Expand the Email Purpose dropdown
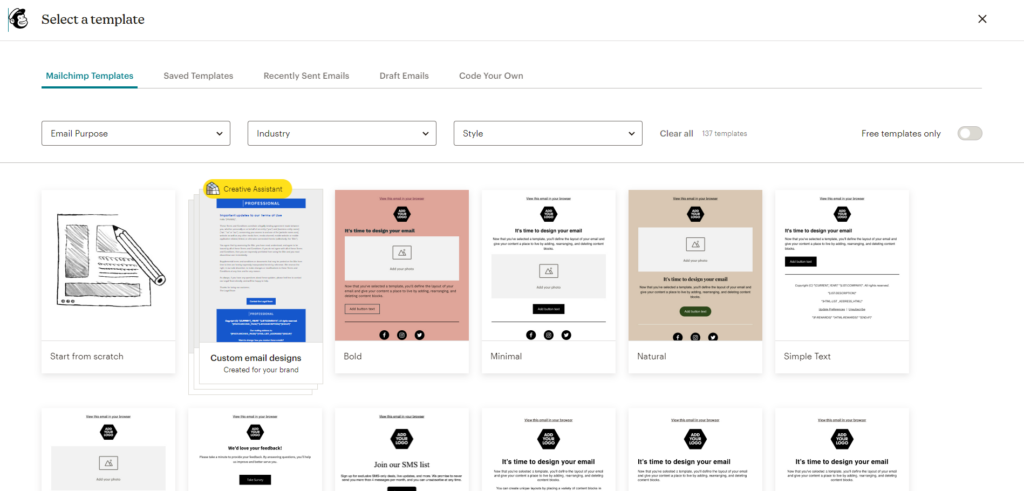Screen dimensions: 1024x491 (136, 133)
